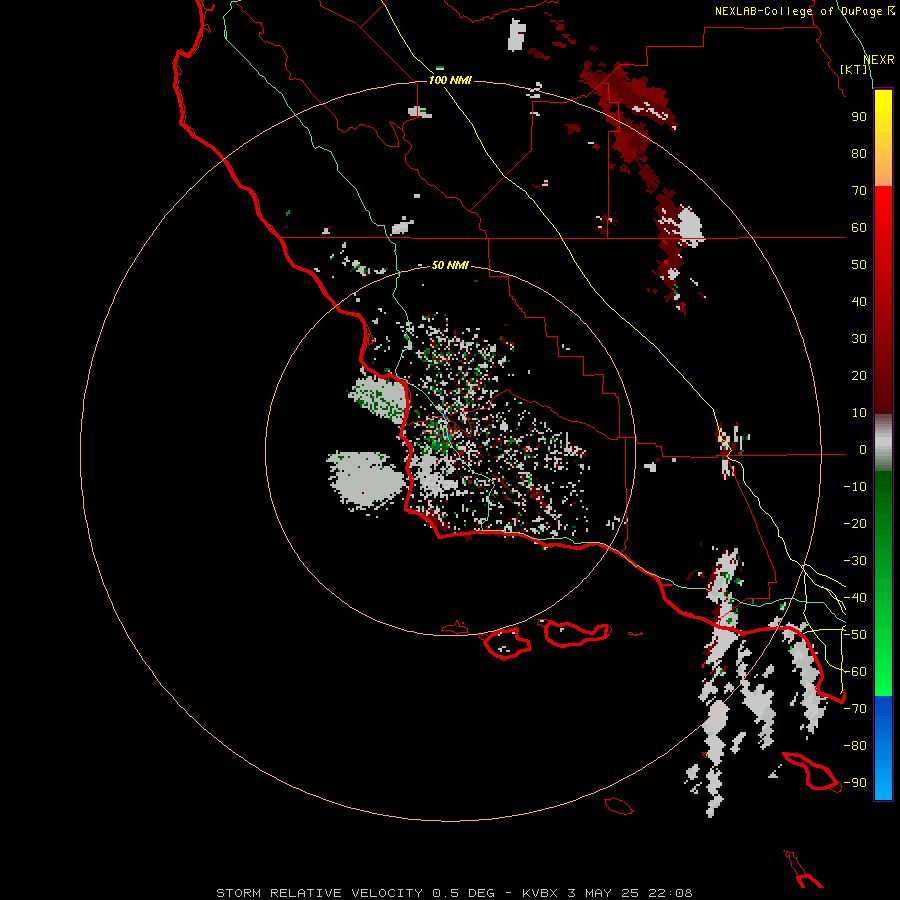
Task: Click the -60 value on velocity scale
Action: [x=855, y=672]
